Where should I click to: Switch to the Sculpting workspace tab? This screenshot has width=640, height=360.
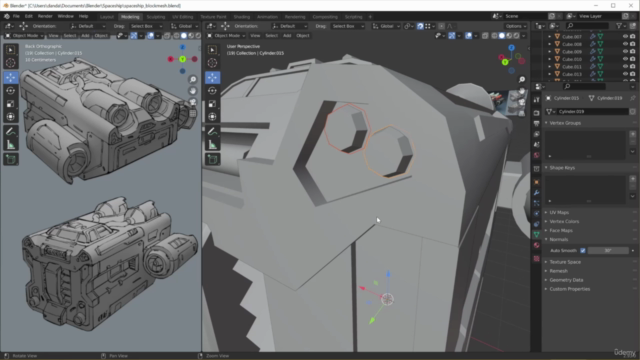coord(156,17)
